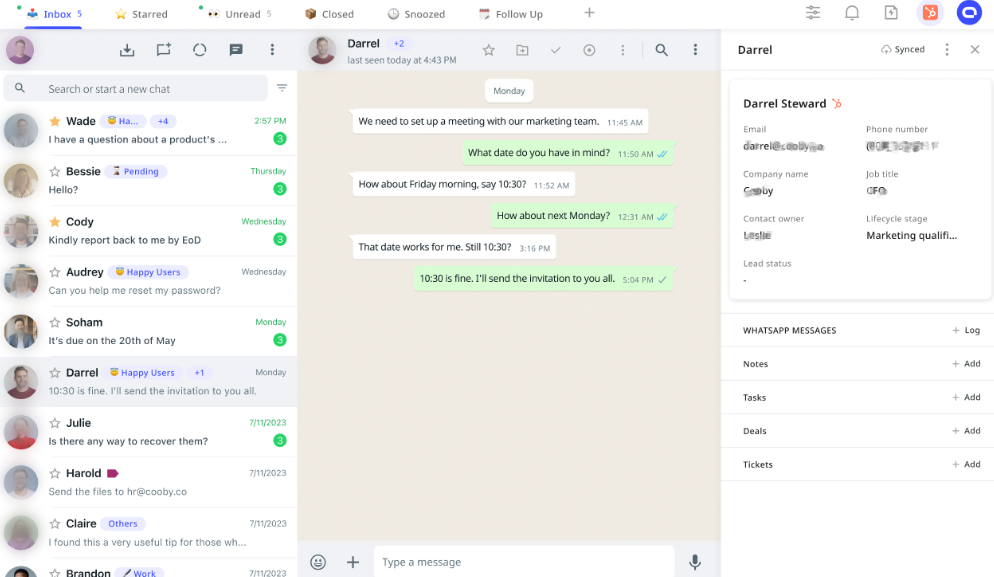Open the chat list filter icon
Image resolution: width=994 pixels, height=577 pixels.
click(x=282, y=88)
